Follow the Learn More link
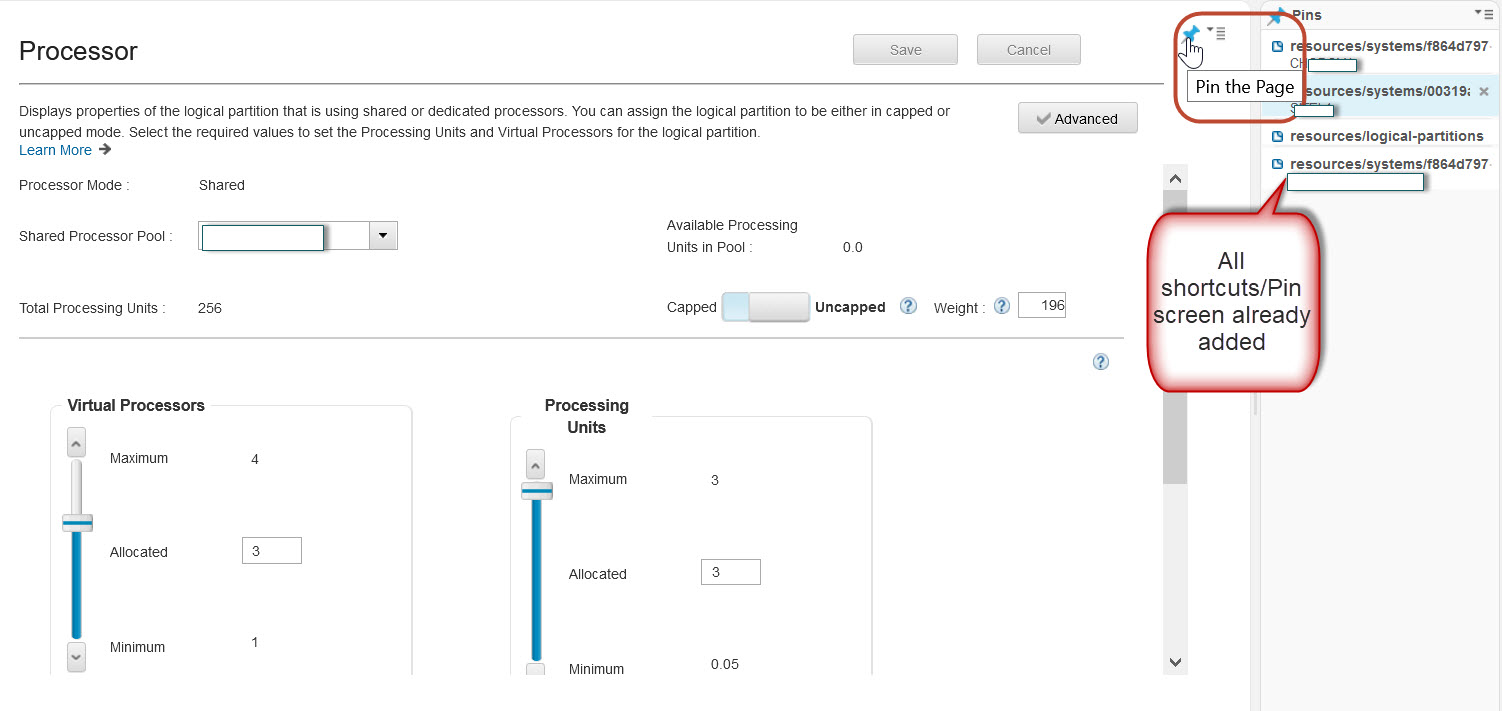The height and width of the screenshot is (711, 1502). (x=56, y=150)
